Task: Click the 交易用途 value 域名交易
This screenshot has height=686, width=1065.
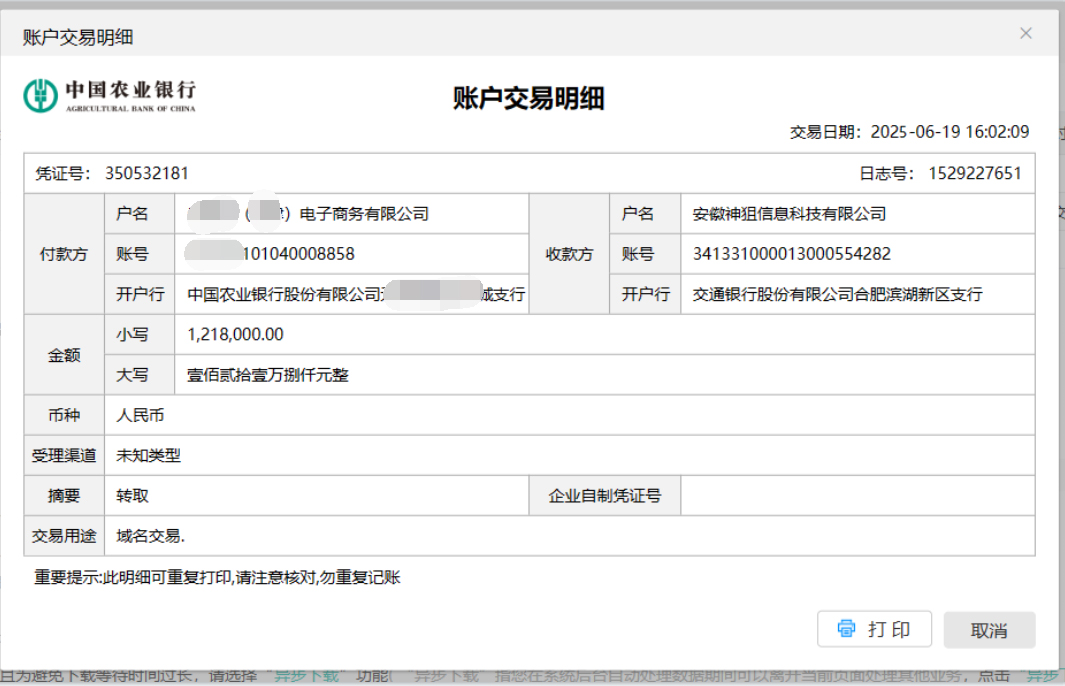Action: pos(150,536)
